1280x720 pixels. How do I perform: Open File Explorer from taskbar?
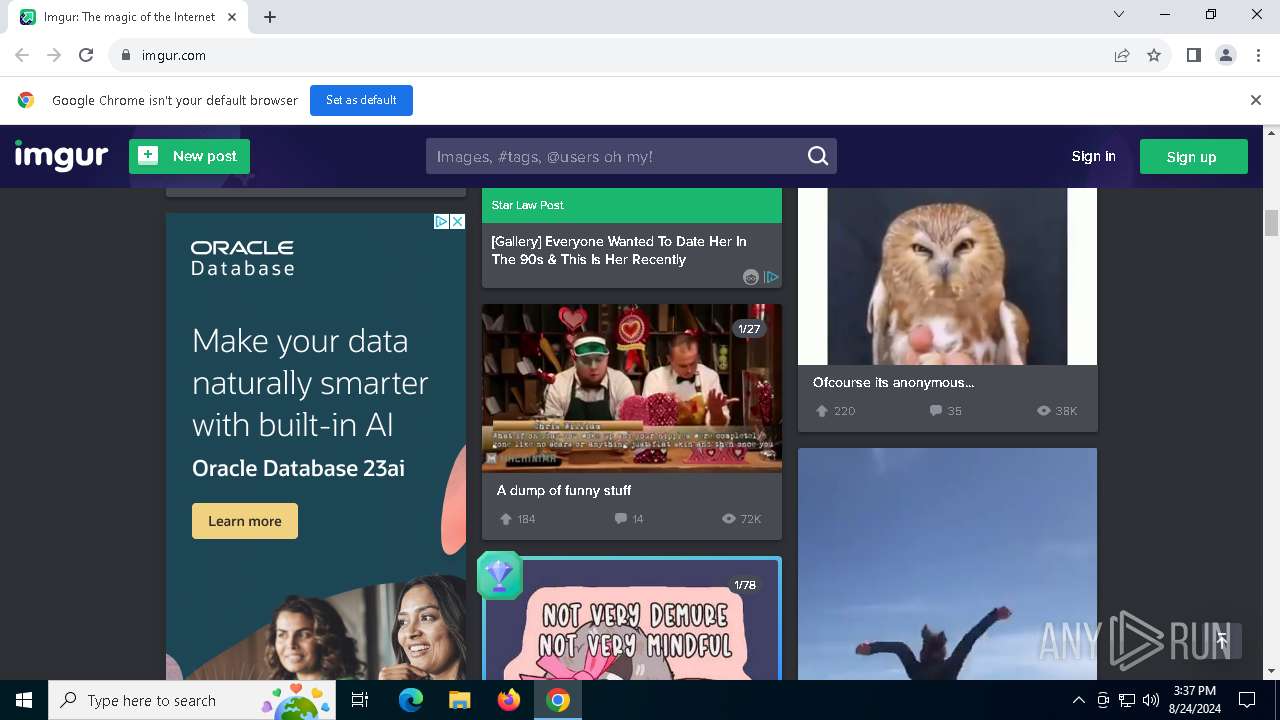(x=459, y=700)
